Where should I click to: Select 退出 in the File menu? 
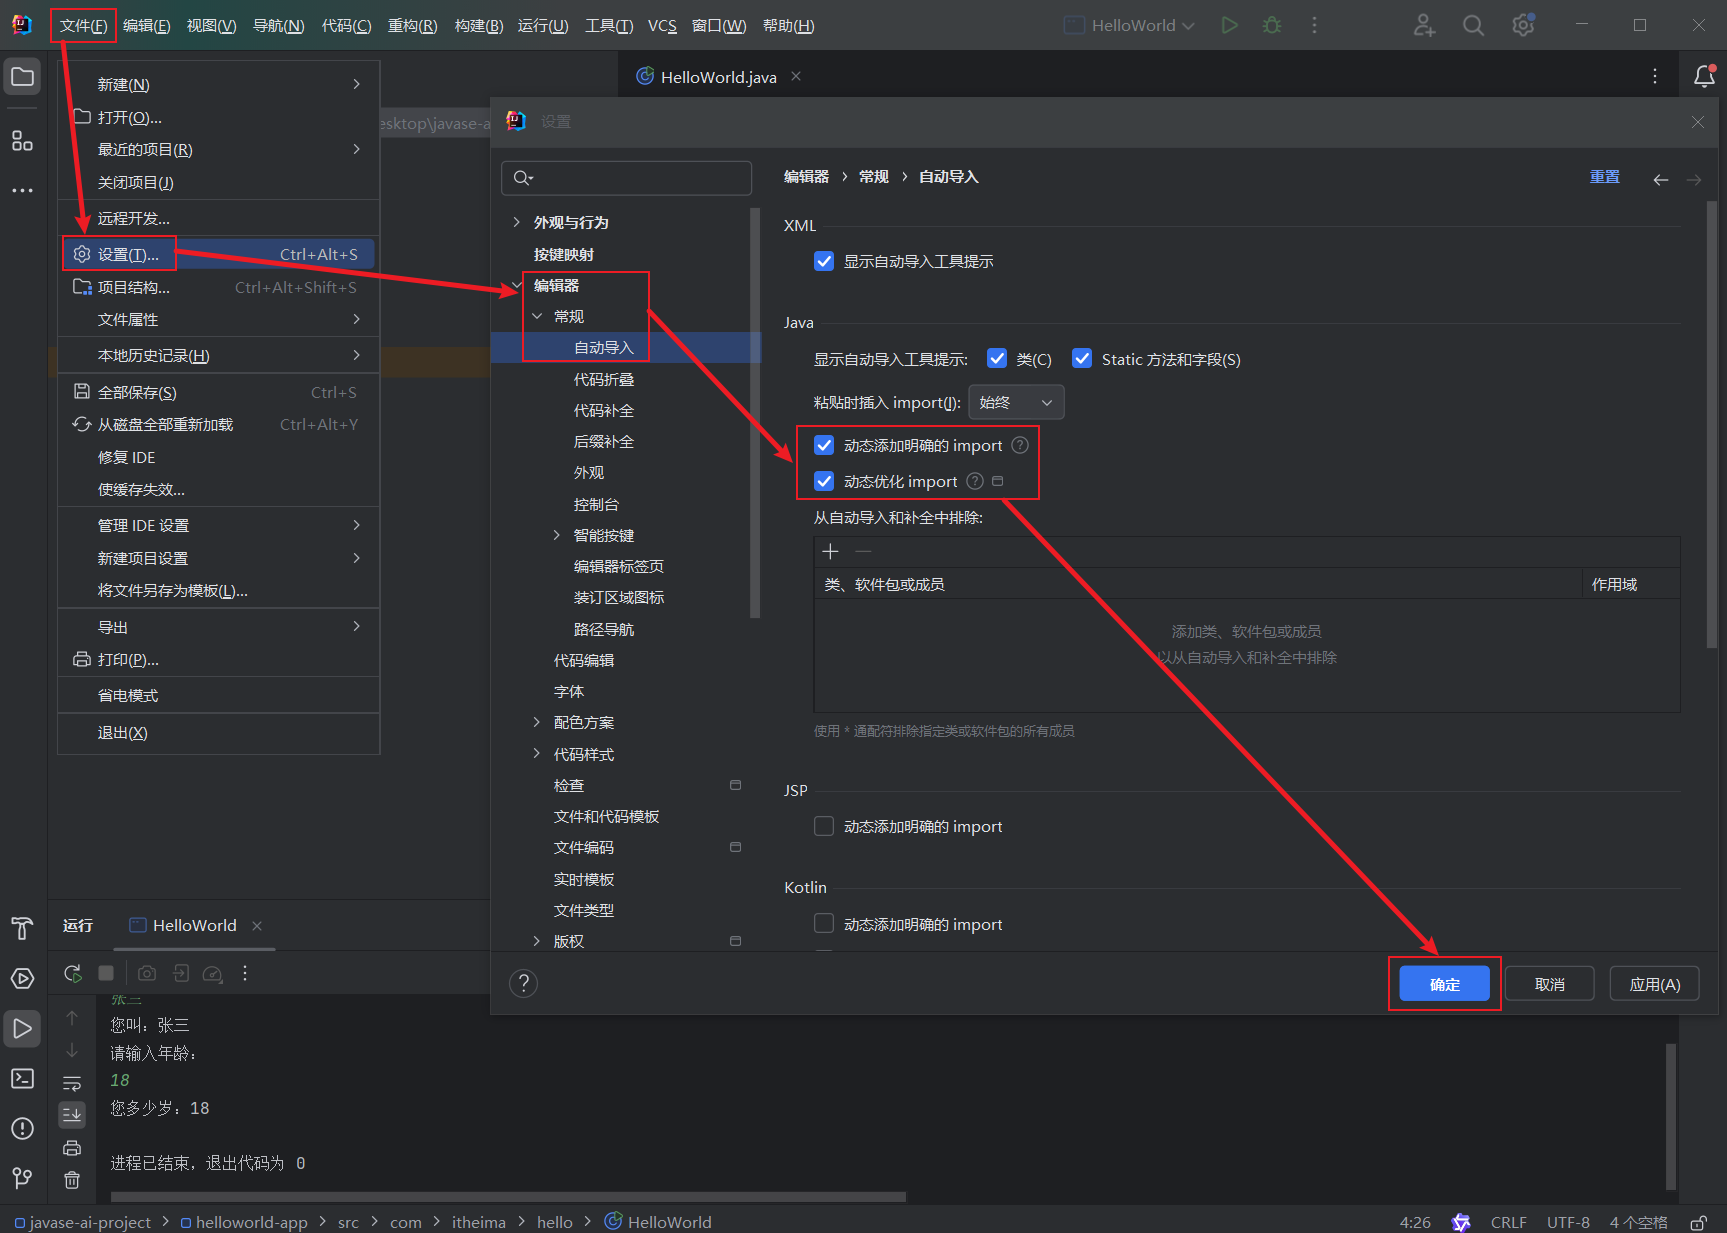(219, 733)
